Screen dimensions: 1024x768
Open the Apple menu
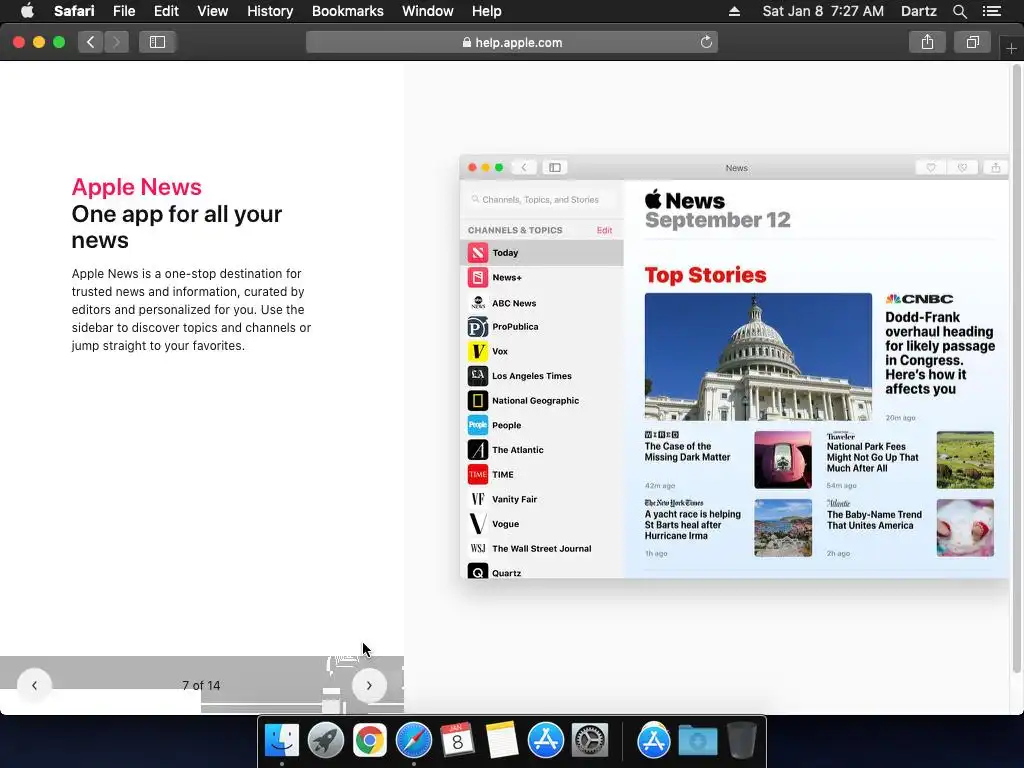pyautogui.click(x=27, y=11)
